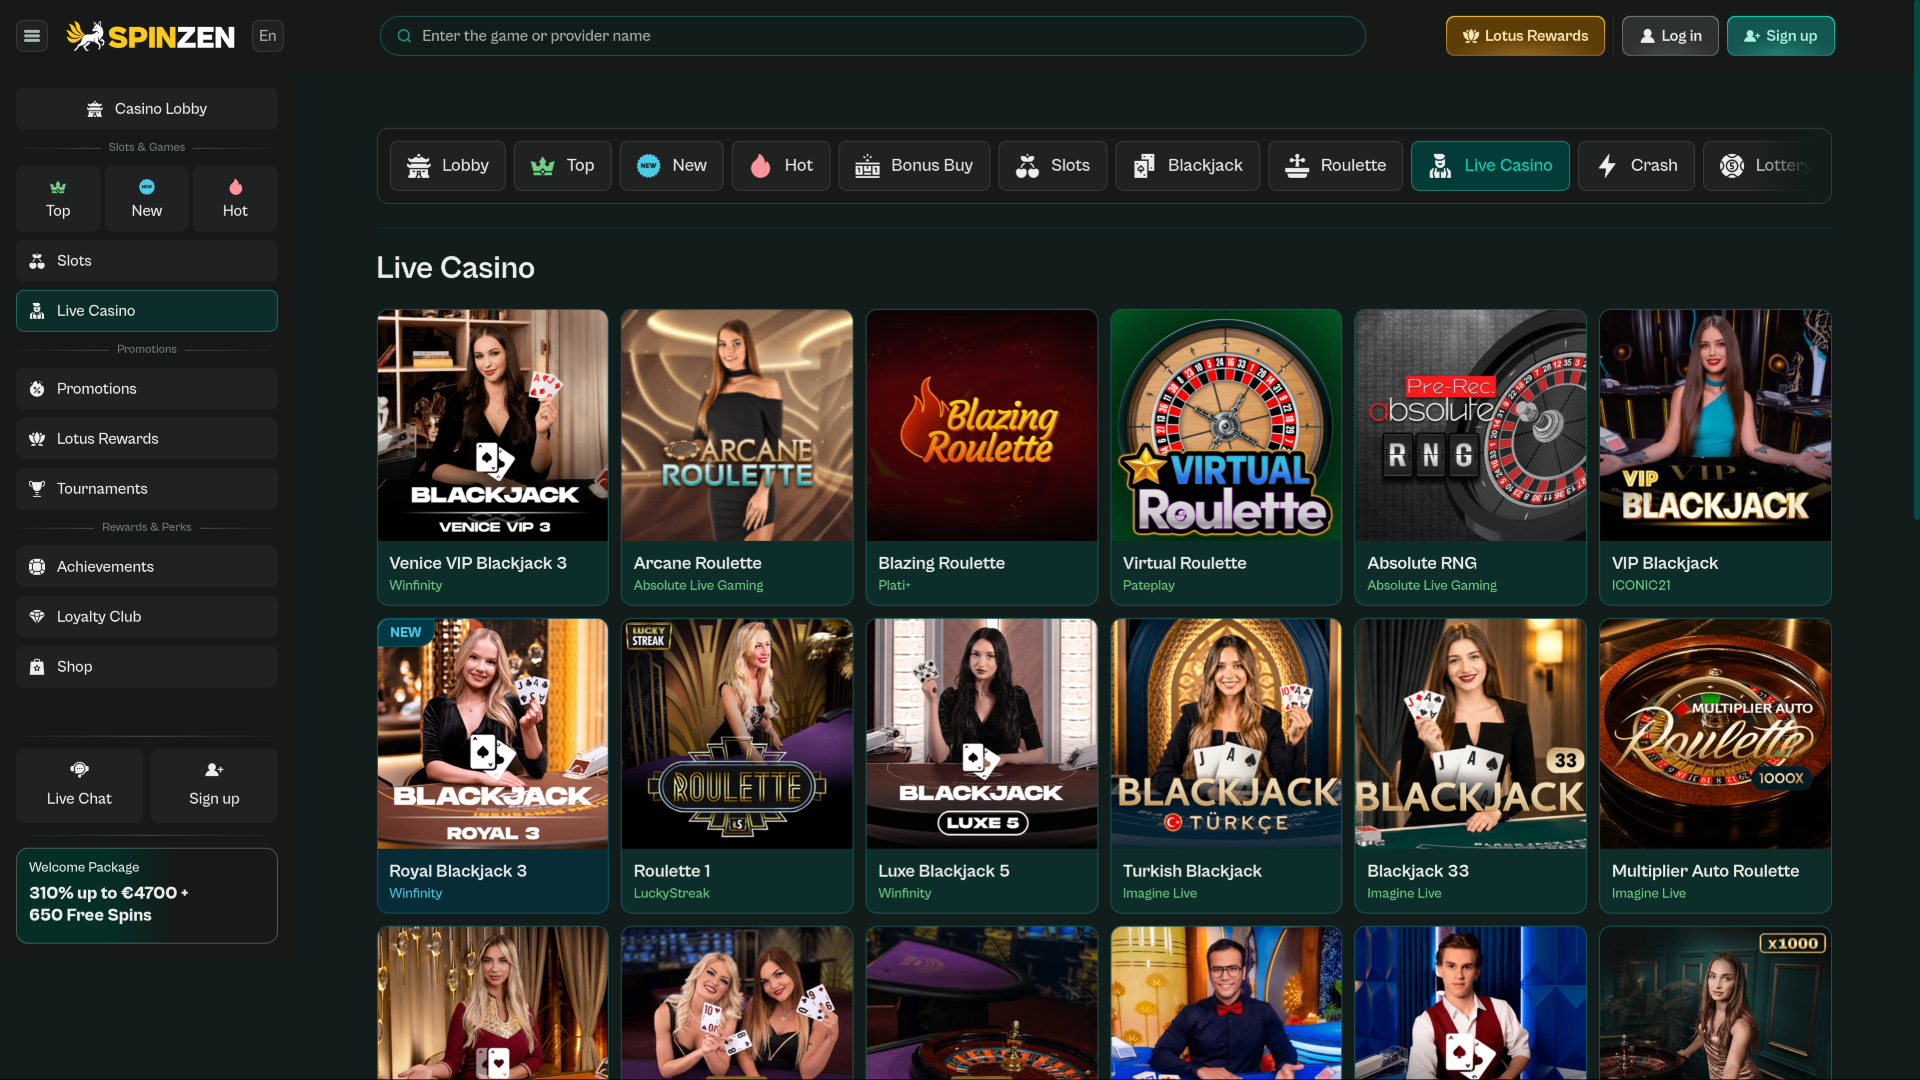Open the VIP Blackjack game by ICONIC21

1715,457
